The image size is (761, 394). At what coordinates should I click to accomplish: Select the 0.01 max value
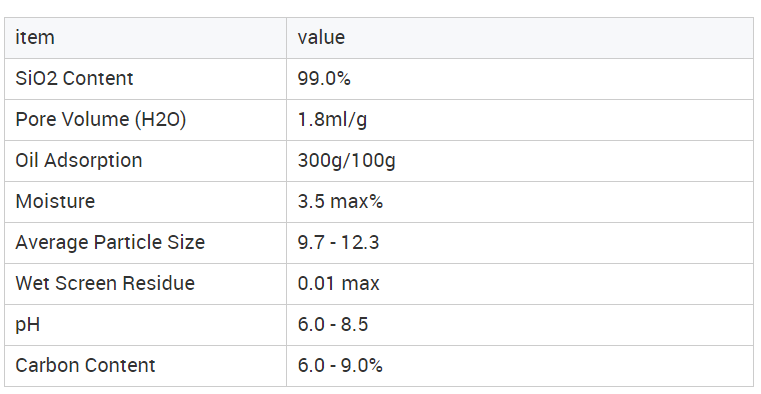pos(338,283)
